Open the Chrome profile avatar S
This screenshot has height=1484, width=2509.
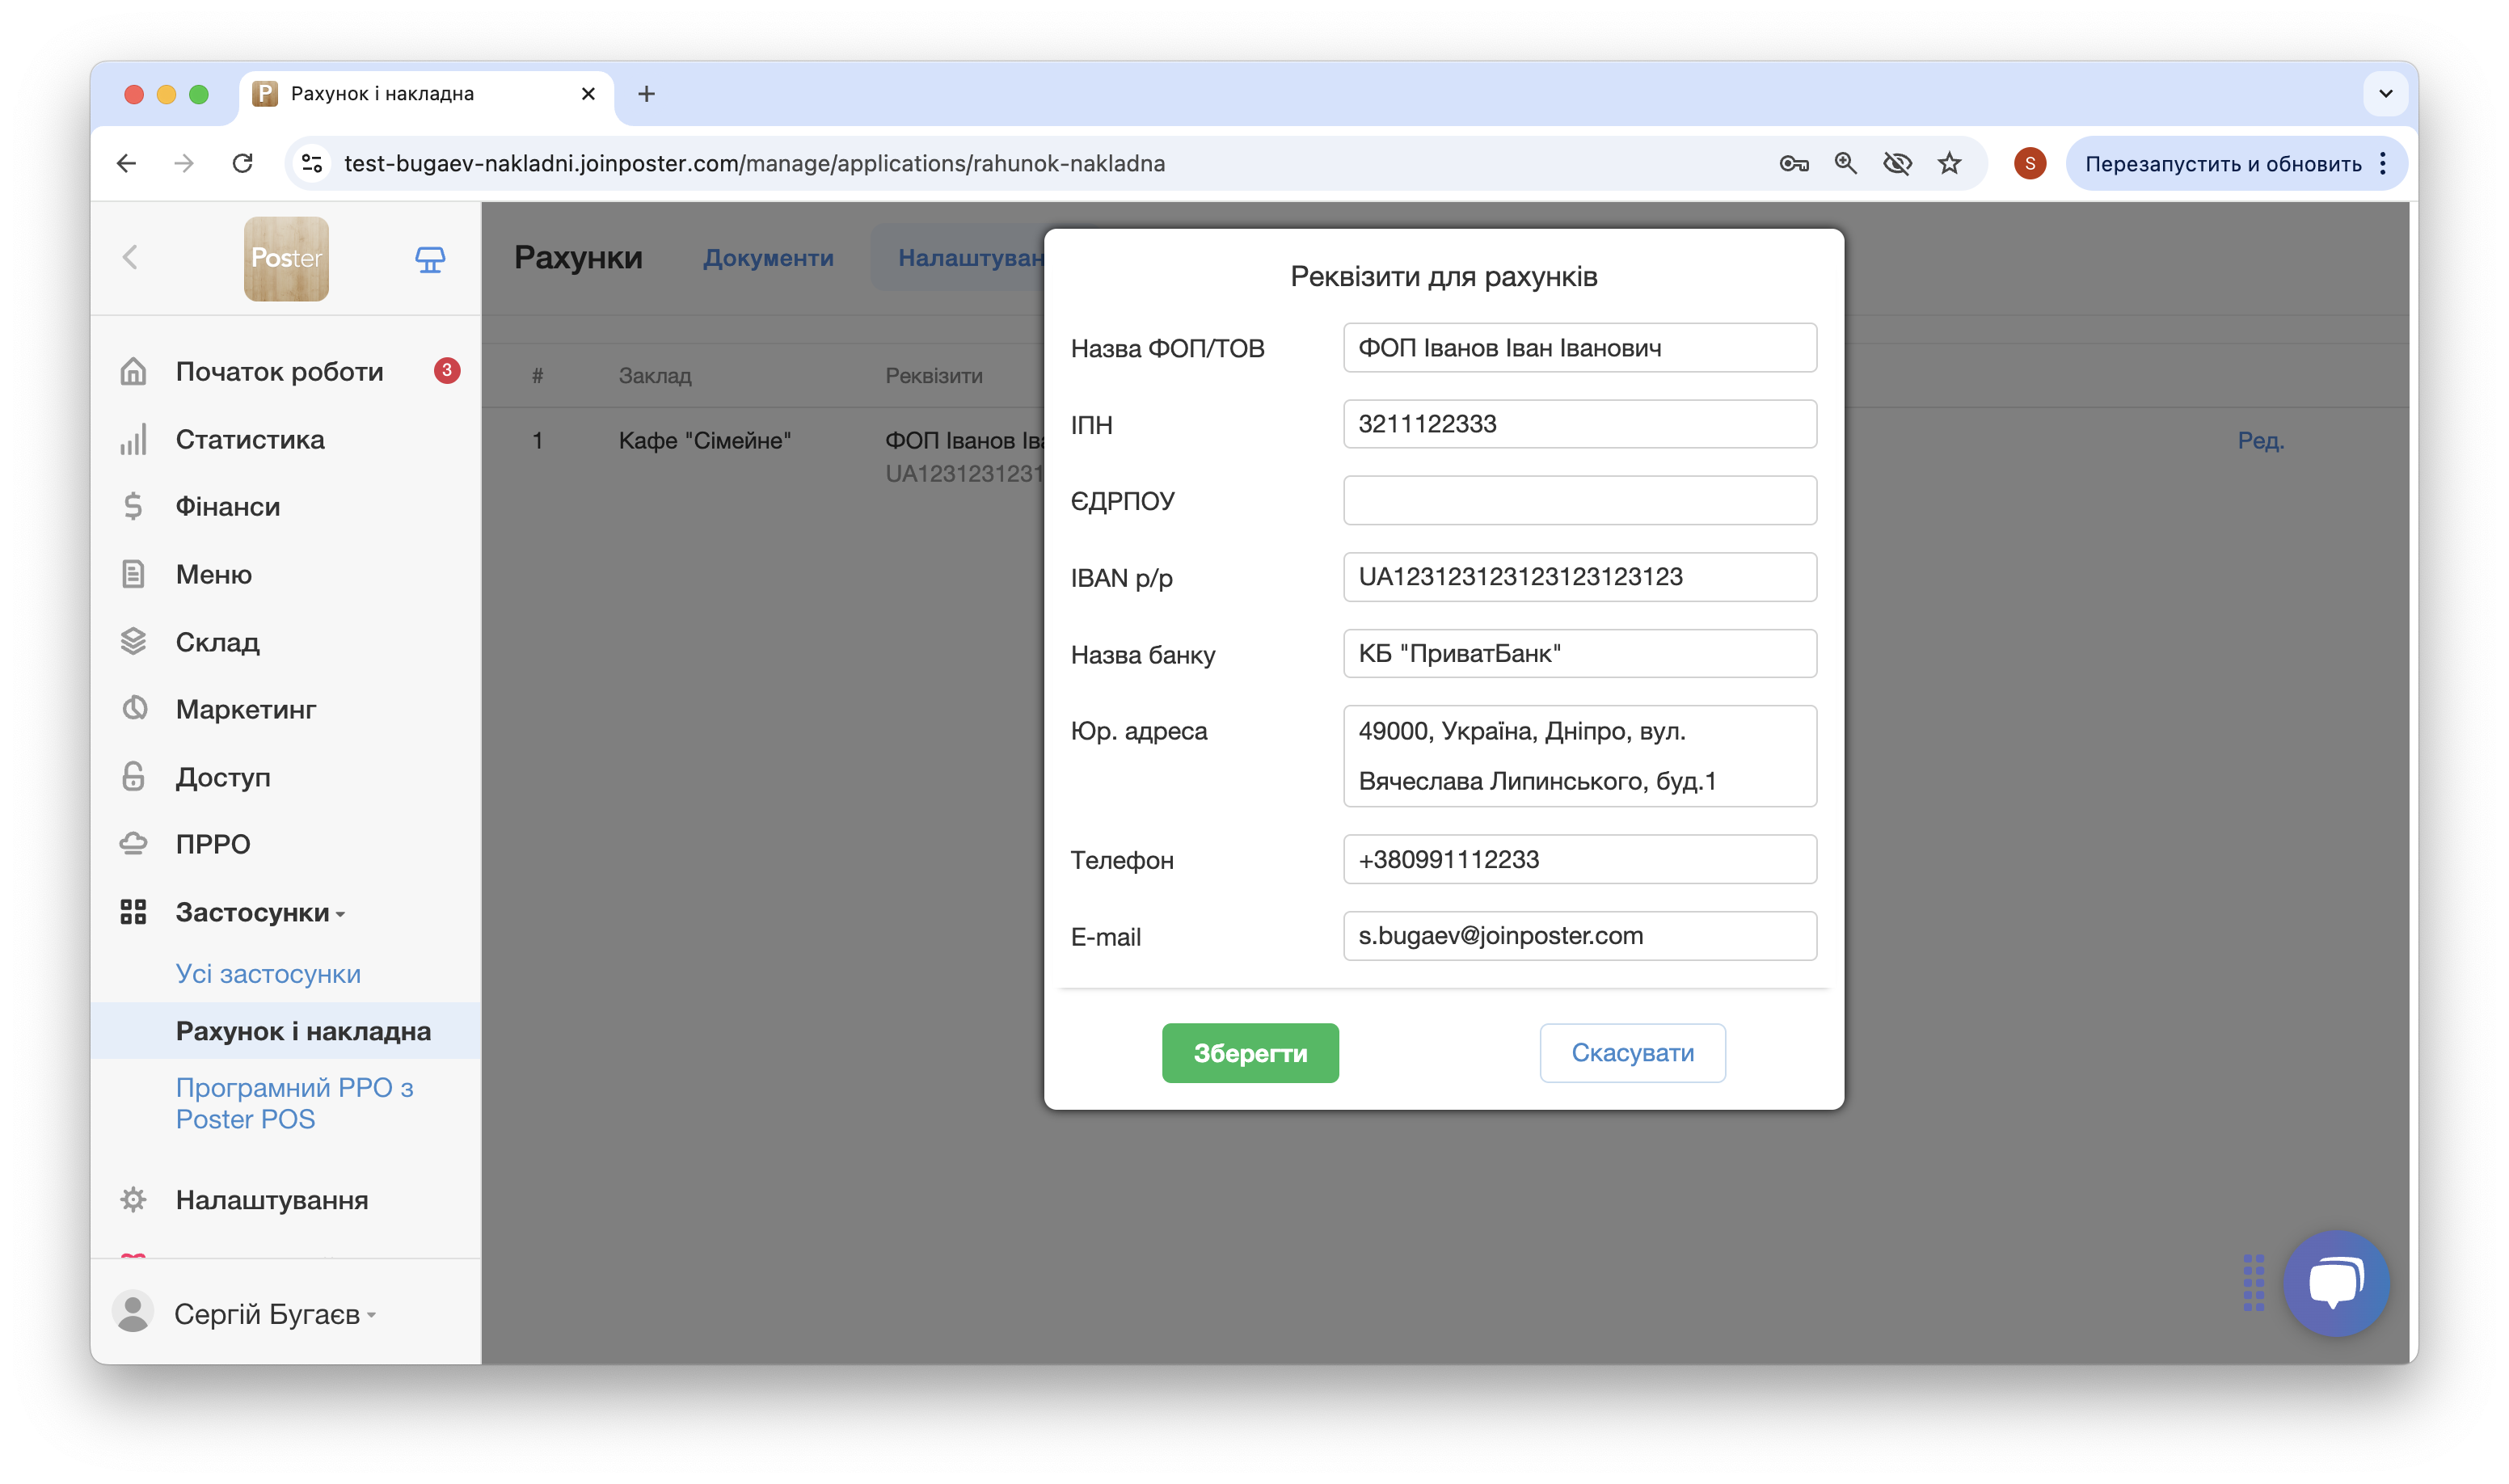pyautogui.click(x=2030, y=163)
